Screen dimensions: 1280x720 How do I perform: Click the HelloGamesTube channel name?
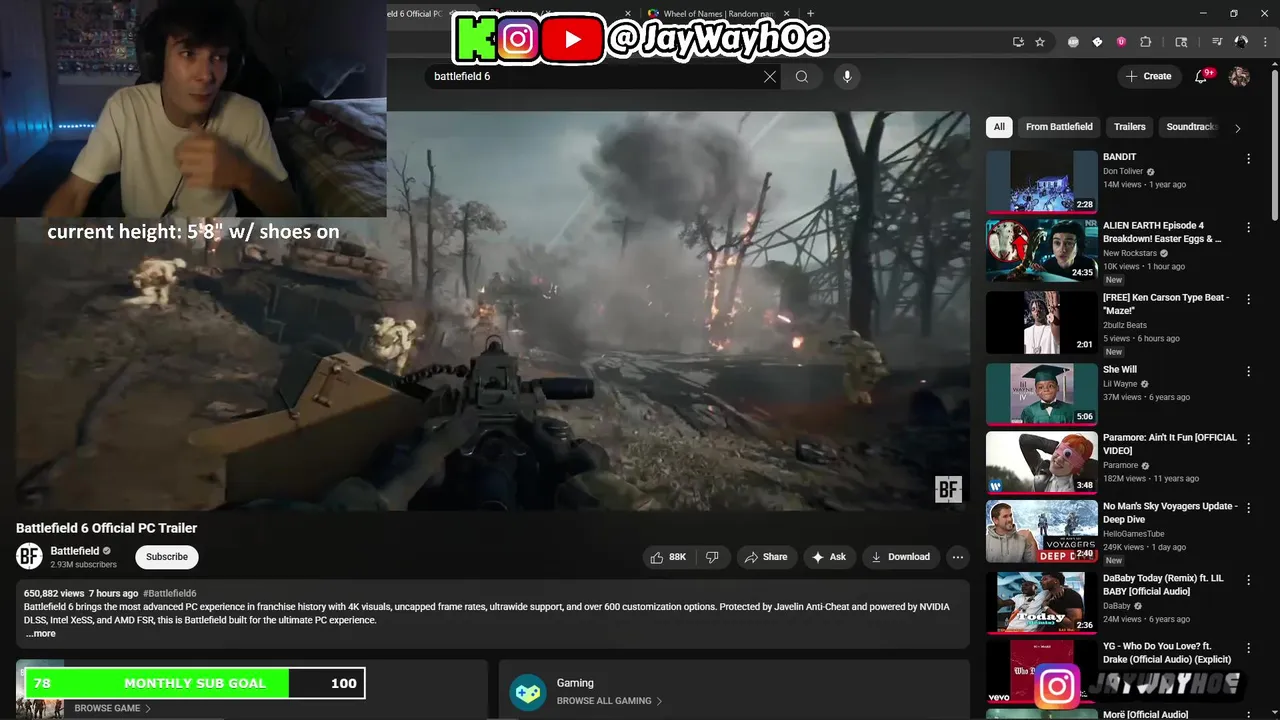pyautogui.click(x=1134, y=534)
